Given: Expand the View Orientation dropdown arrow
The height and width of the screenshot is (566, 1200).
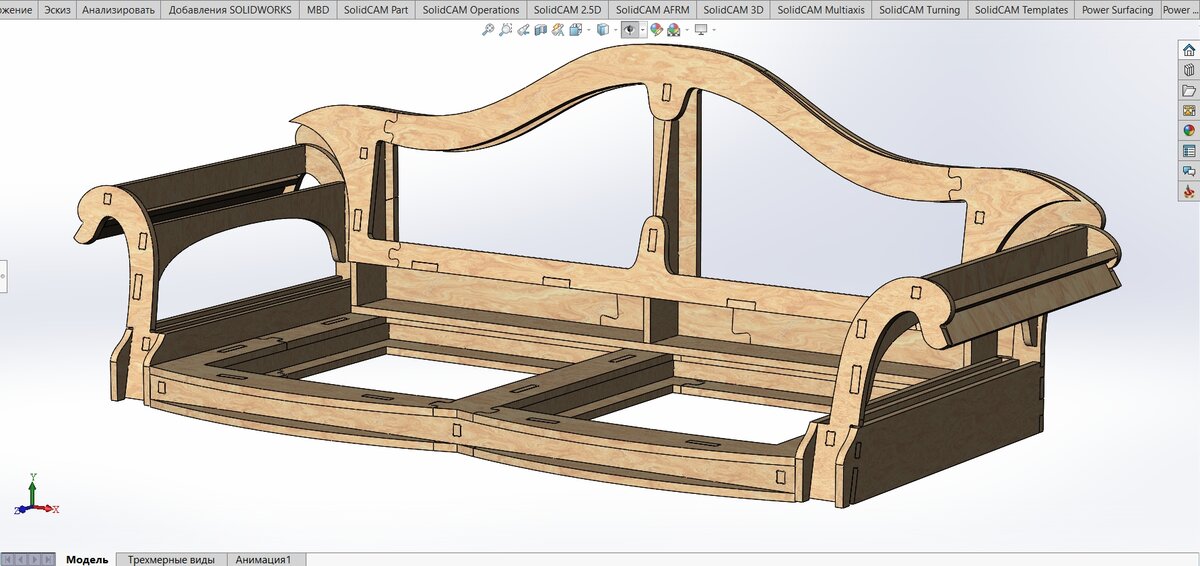Looking at the screenshot, I should 589,30.
